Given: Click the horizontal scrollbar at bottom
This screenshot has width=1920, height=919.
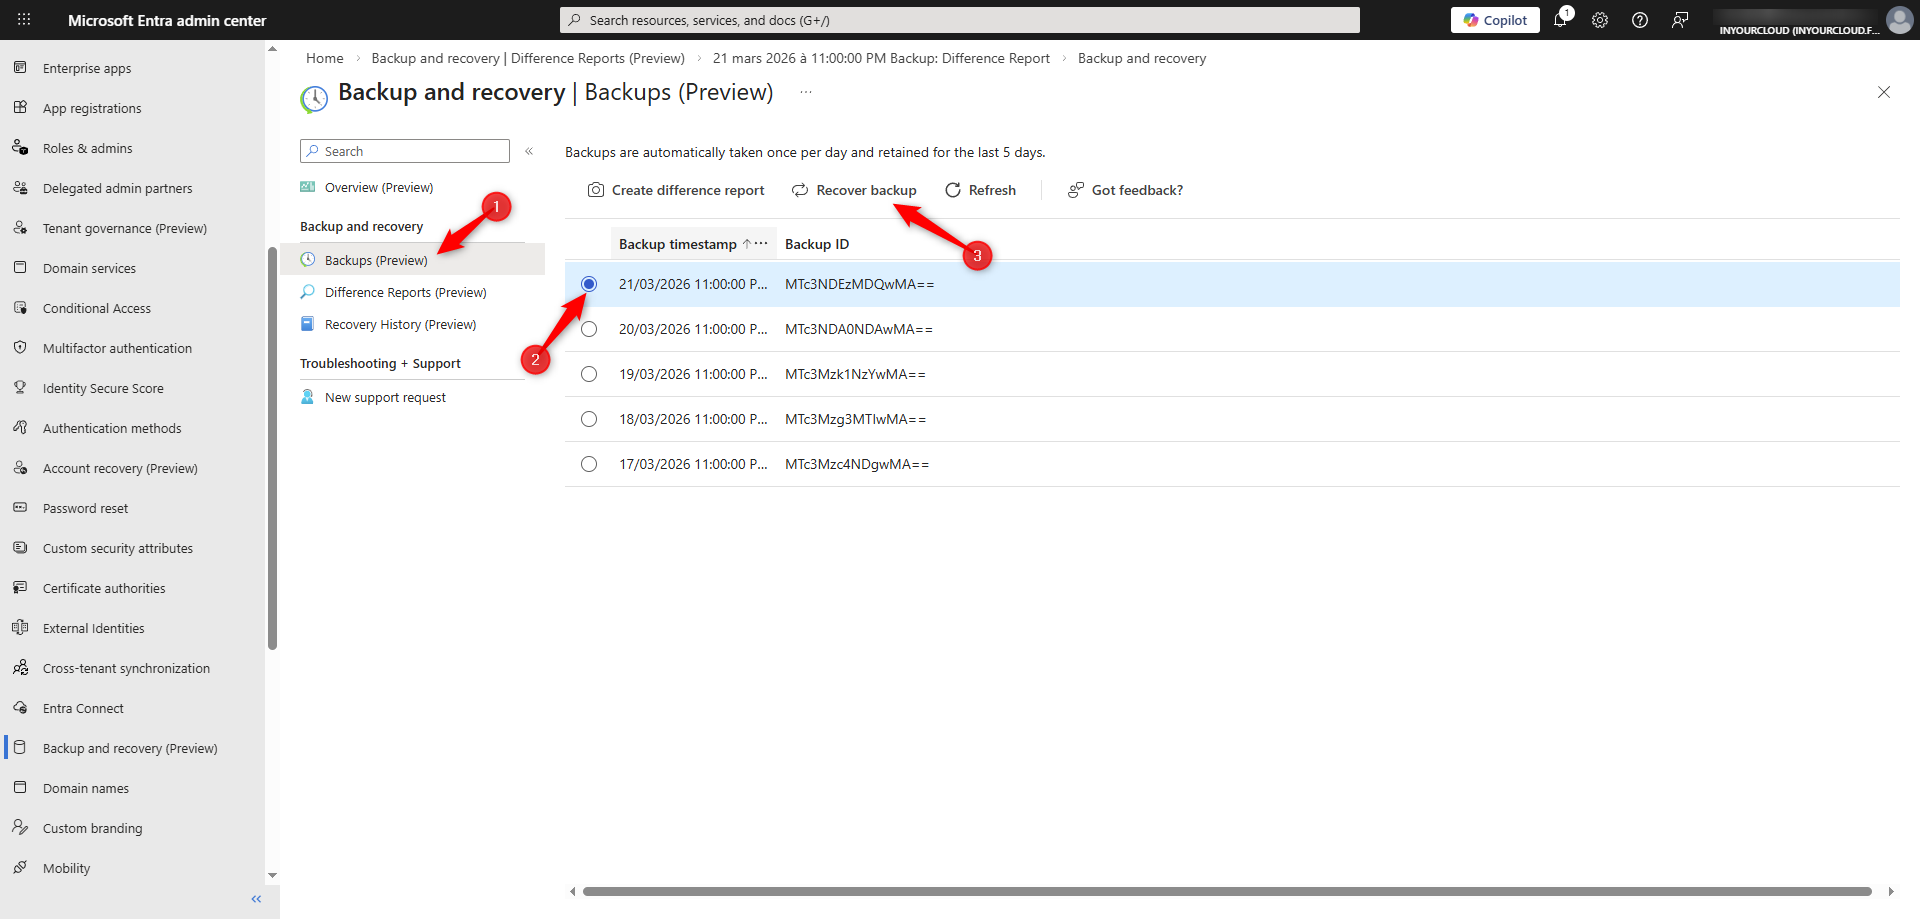Looking at the screenshot, I should pos(1227,891).
